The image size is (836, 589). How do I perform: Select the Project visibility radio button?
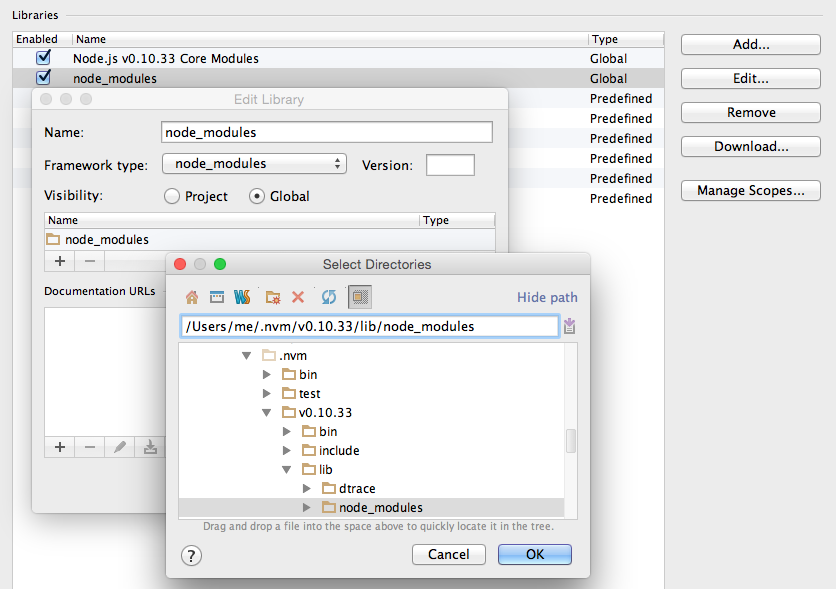click(171, 196)
